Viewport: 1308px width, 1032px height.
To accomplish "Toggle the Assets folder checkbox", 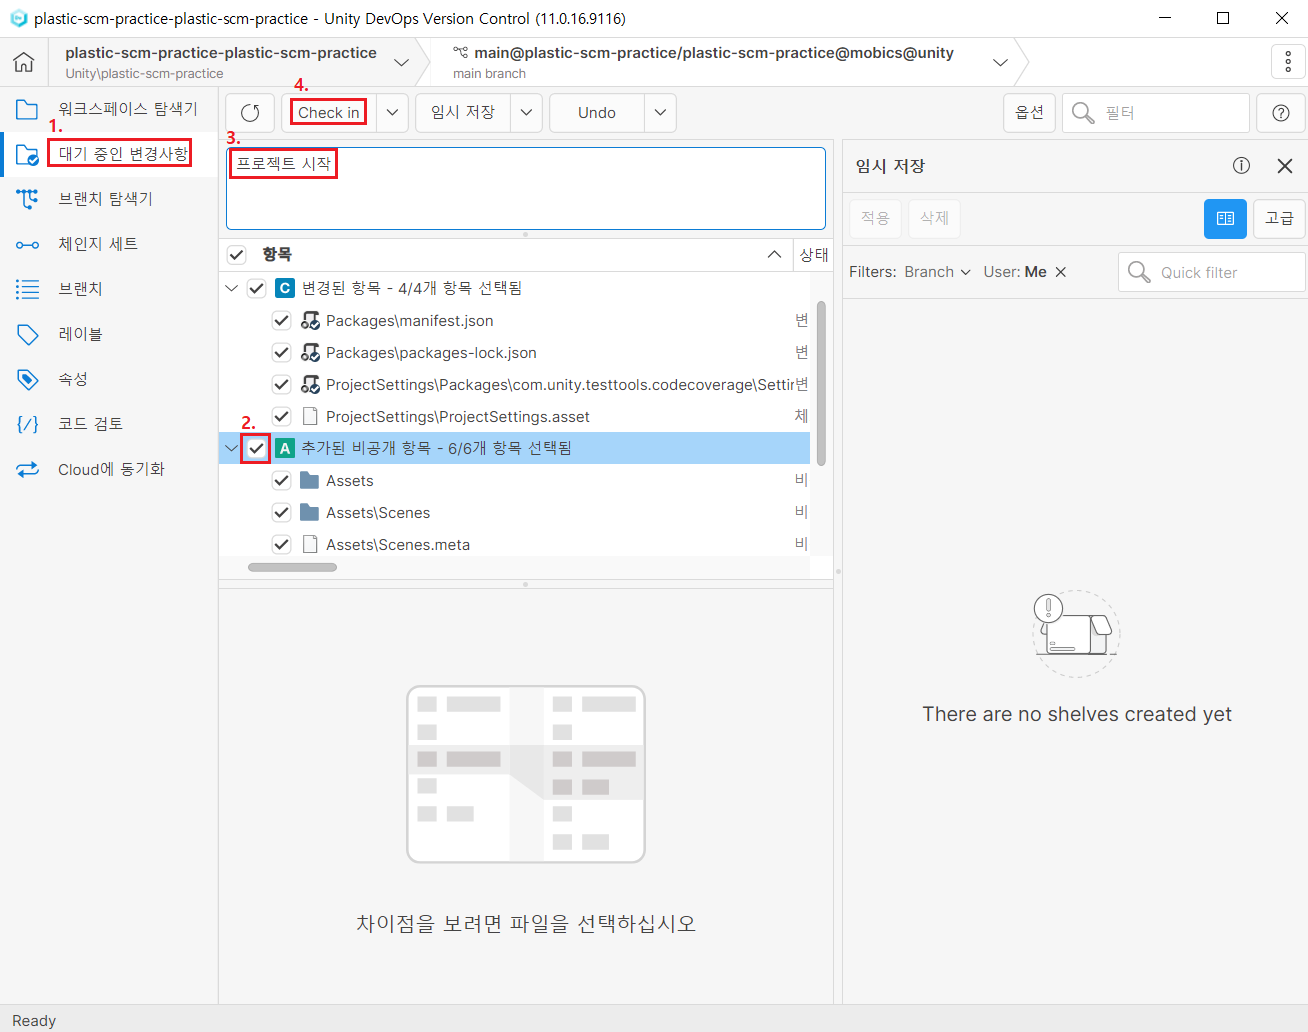I will click(281, 481).
